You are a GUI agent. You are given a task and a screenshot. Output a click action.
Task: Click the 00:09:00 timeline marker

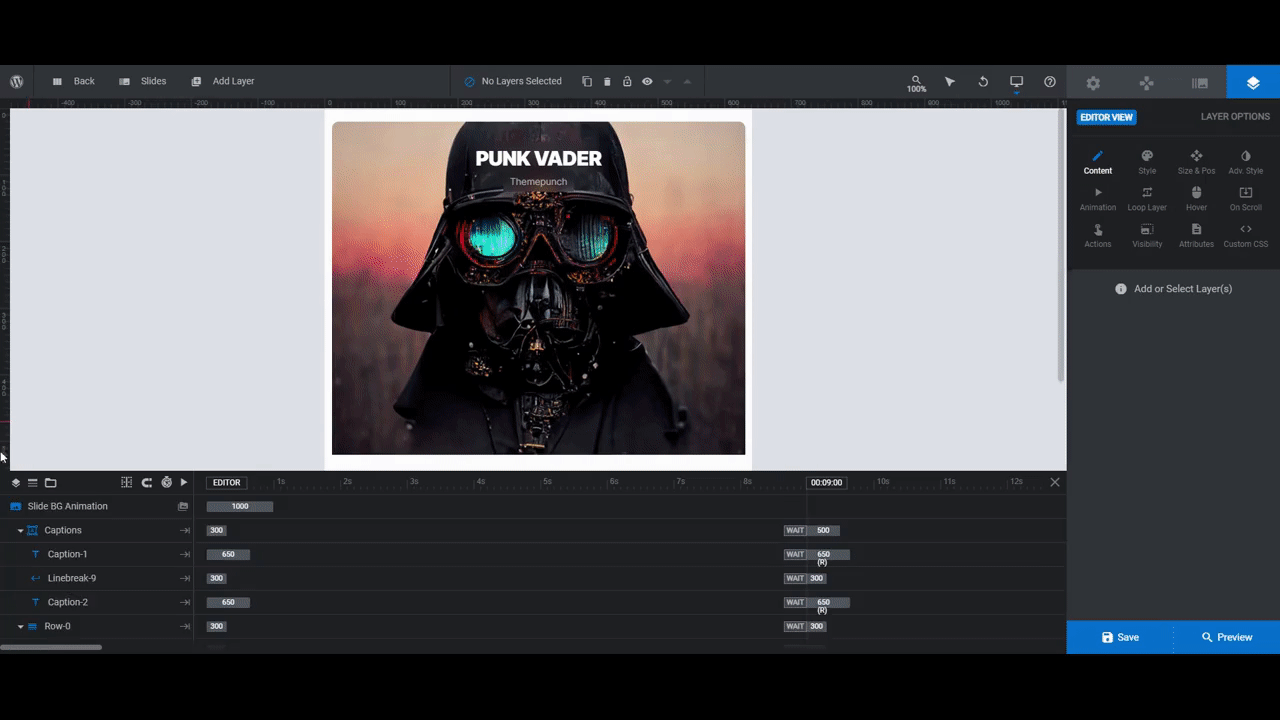[826, 482]
